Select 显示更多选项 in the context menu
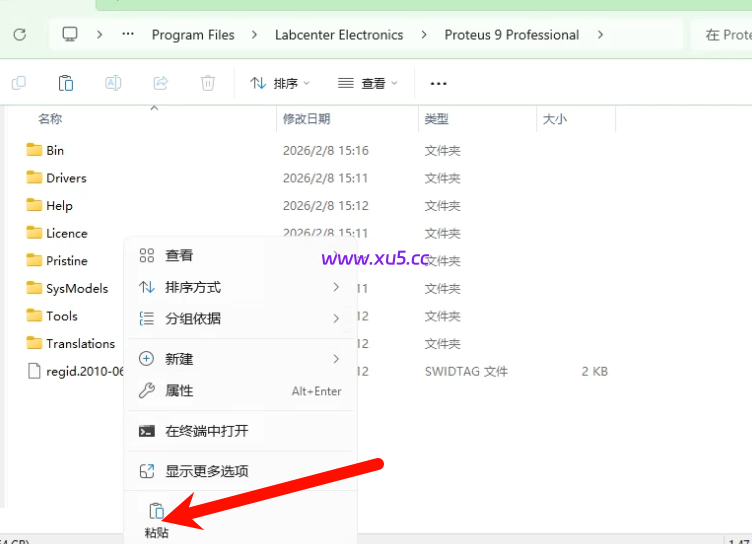The height and width of the screenshot is (544, 752). tap(206, 471)
